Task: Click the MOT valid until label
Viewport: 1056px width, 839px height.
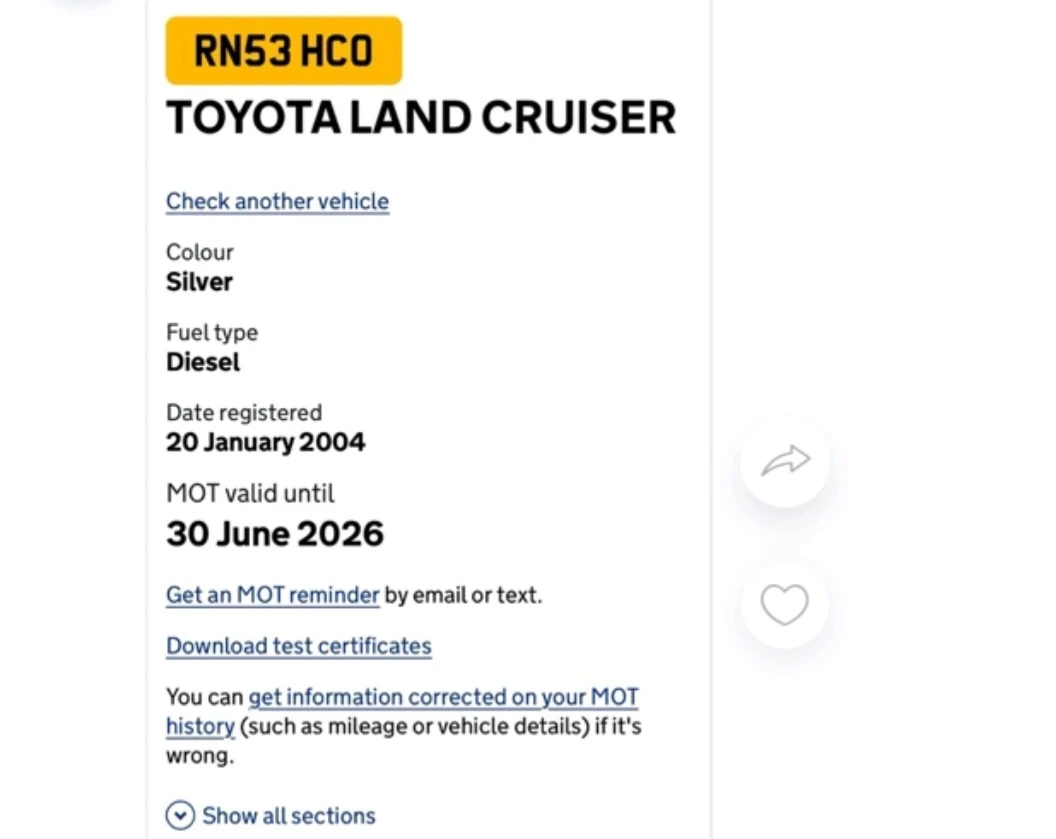Action: pyautogui.click(x=250, y=493)
